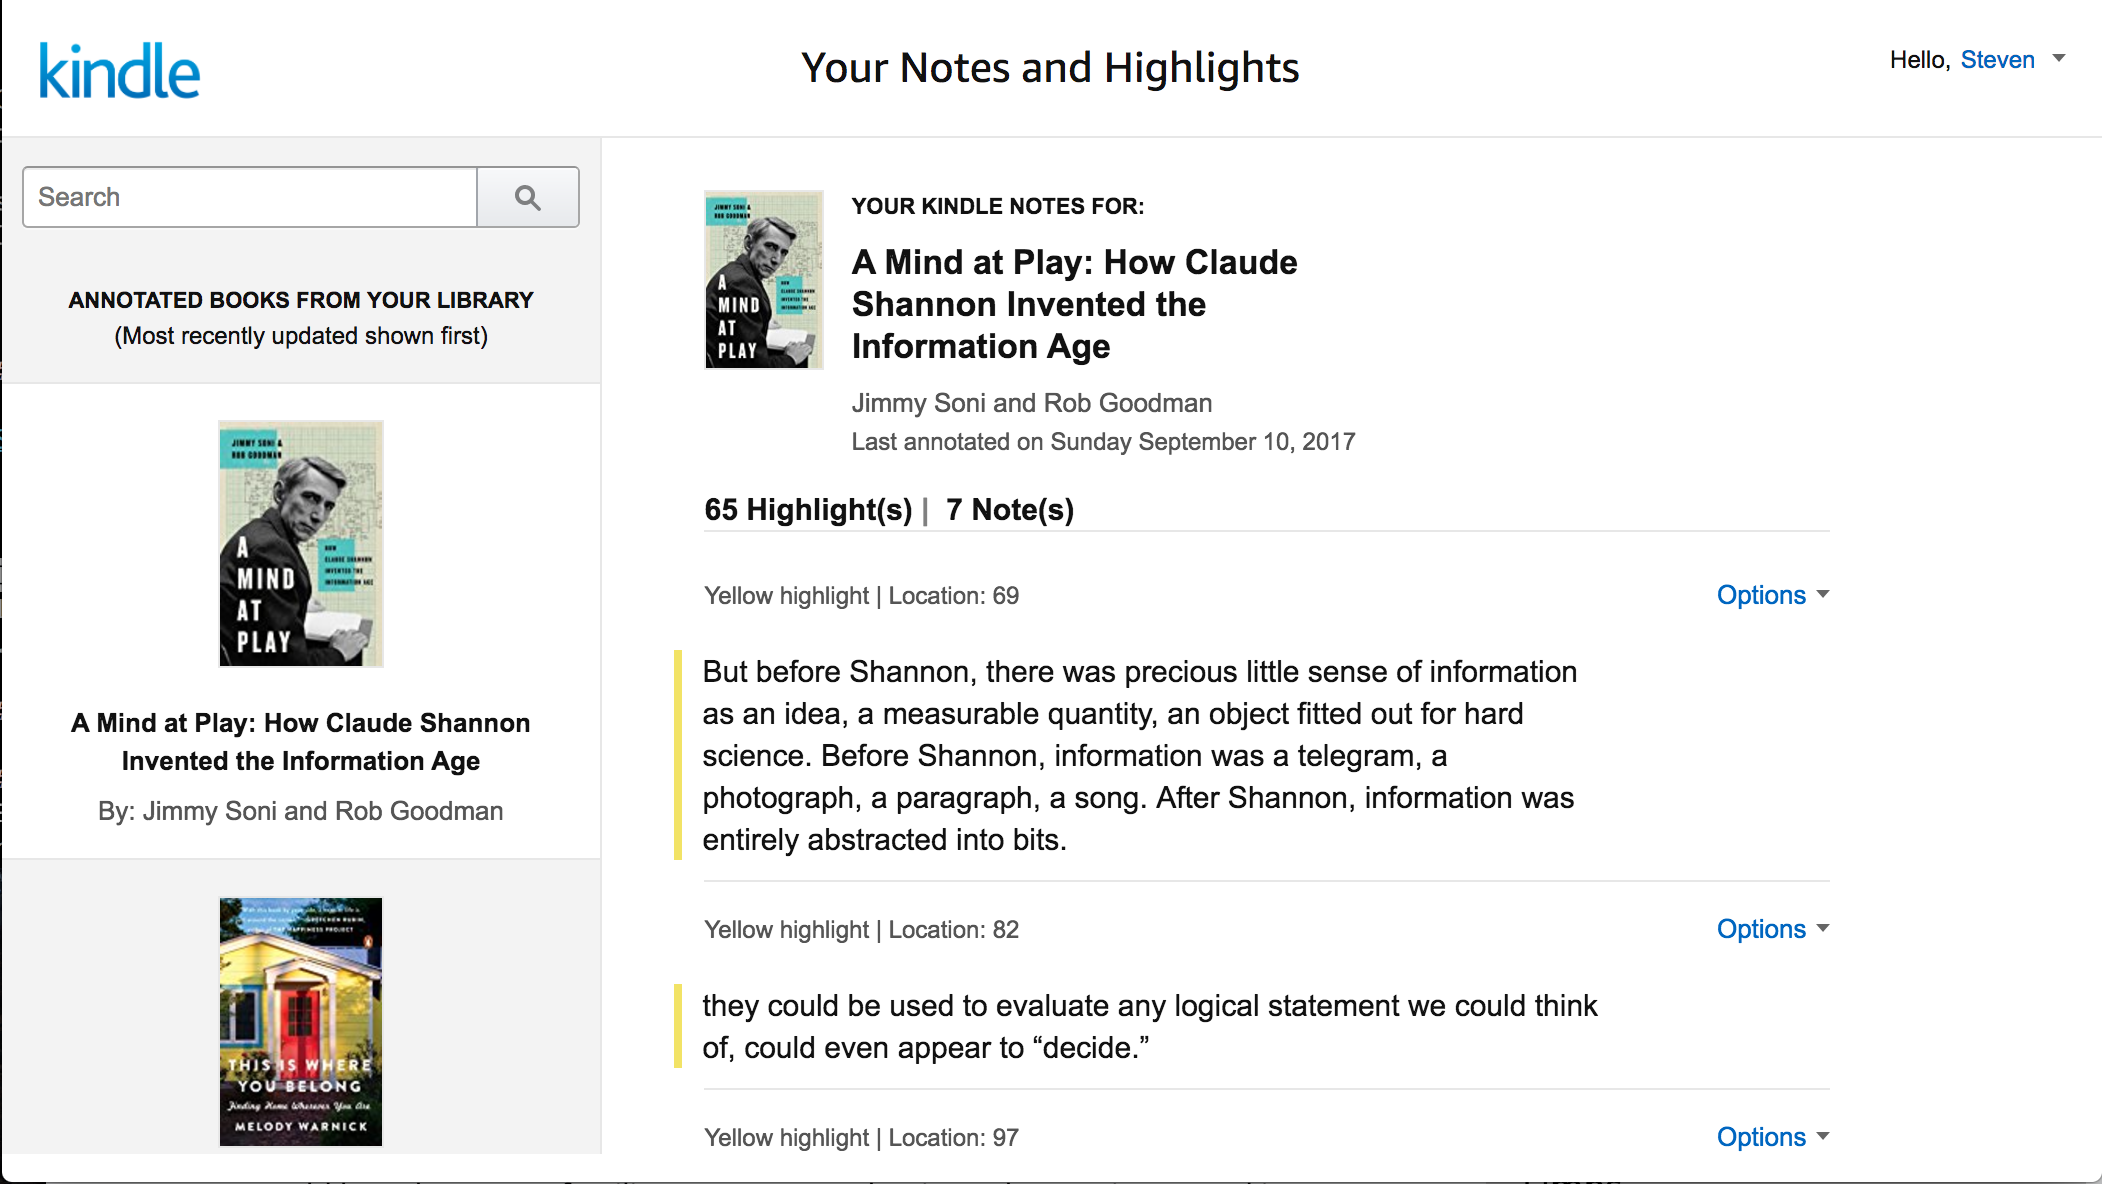Expand the account dropdown arrow beside Steven
Image resolution: width=2102 pixels, height=1184 pixels.
coord(2059,59)
